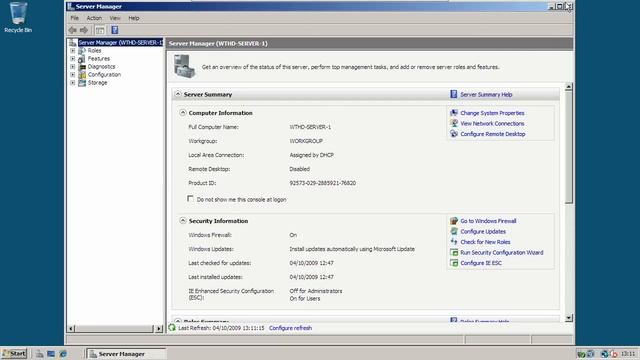The height and width of the screenshot is (360, 640).
Task: Click the 'Assigned by DHCP' value
Action: pyautogui.click(x=311, y=155)
